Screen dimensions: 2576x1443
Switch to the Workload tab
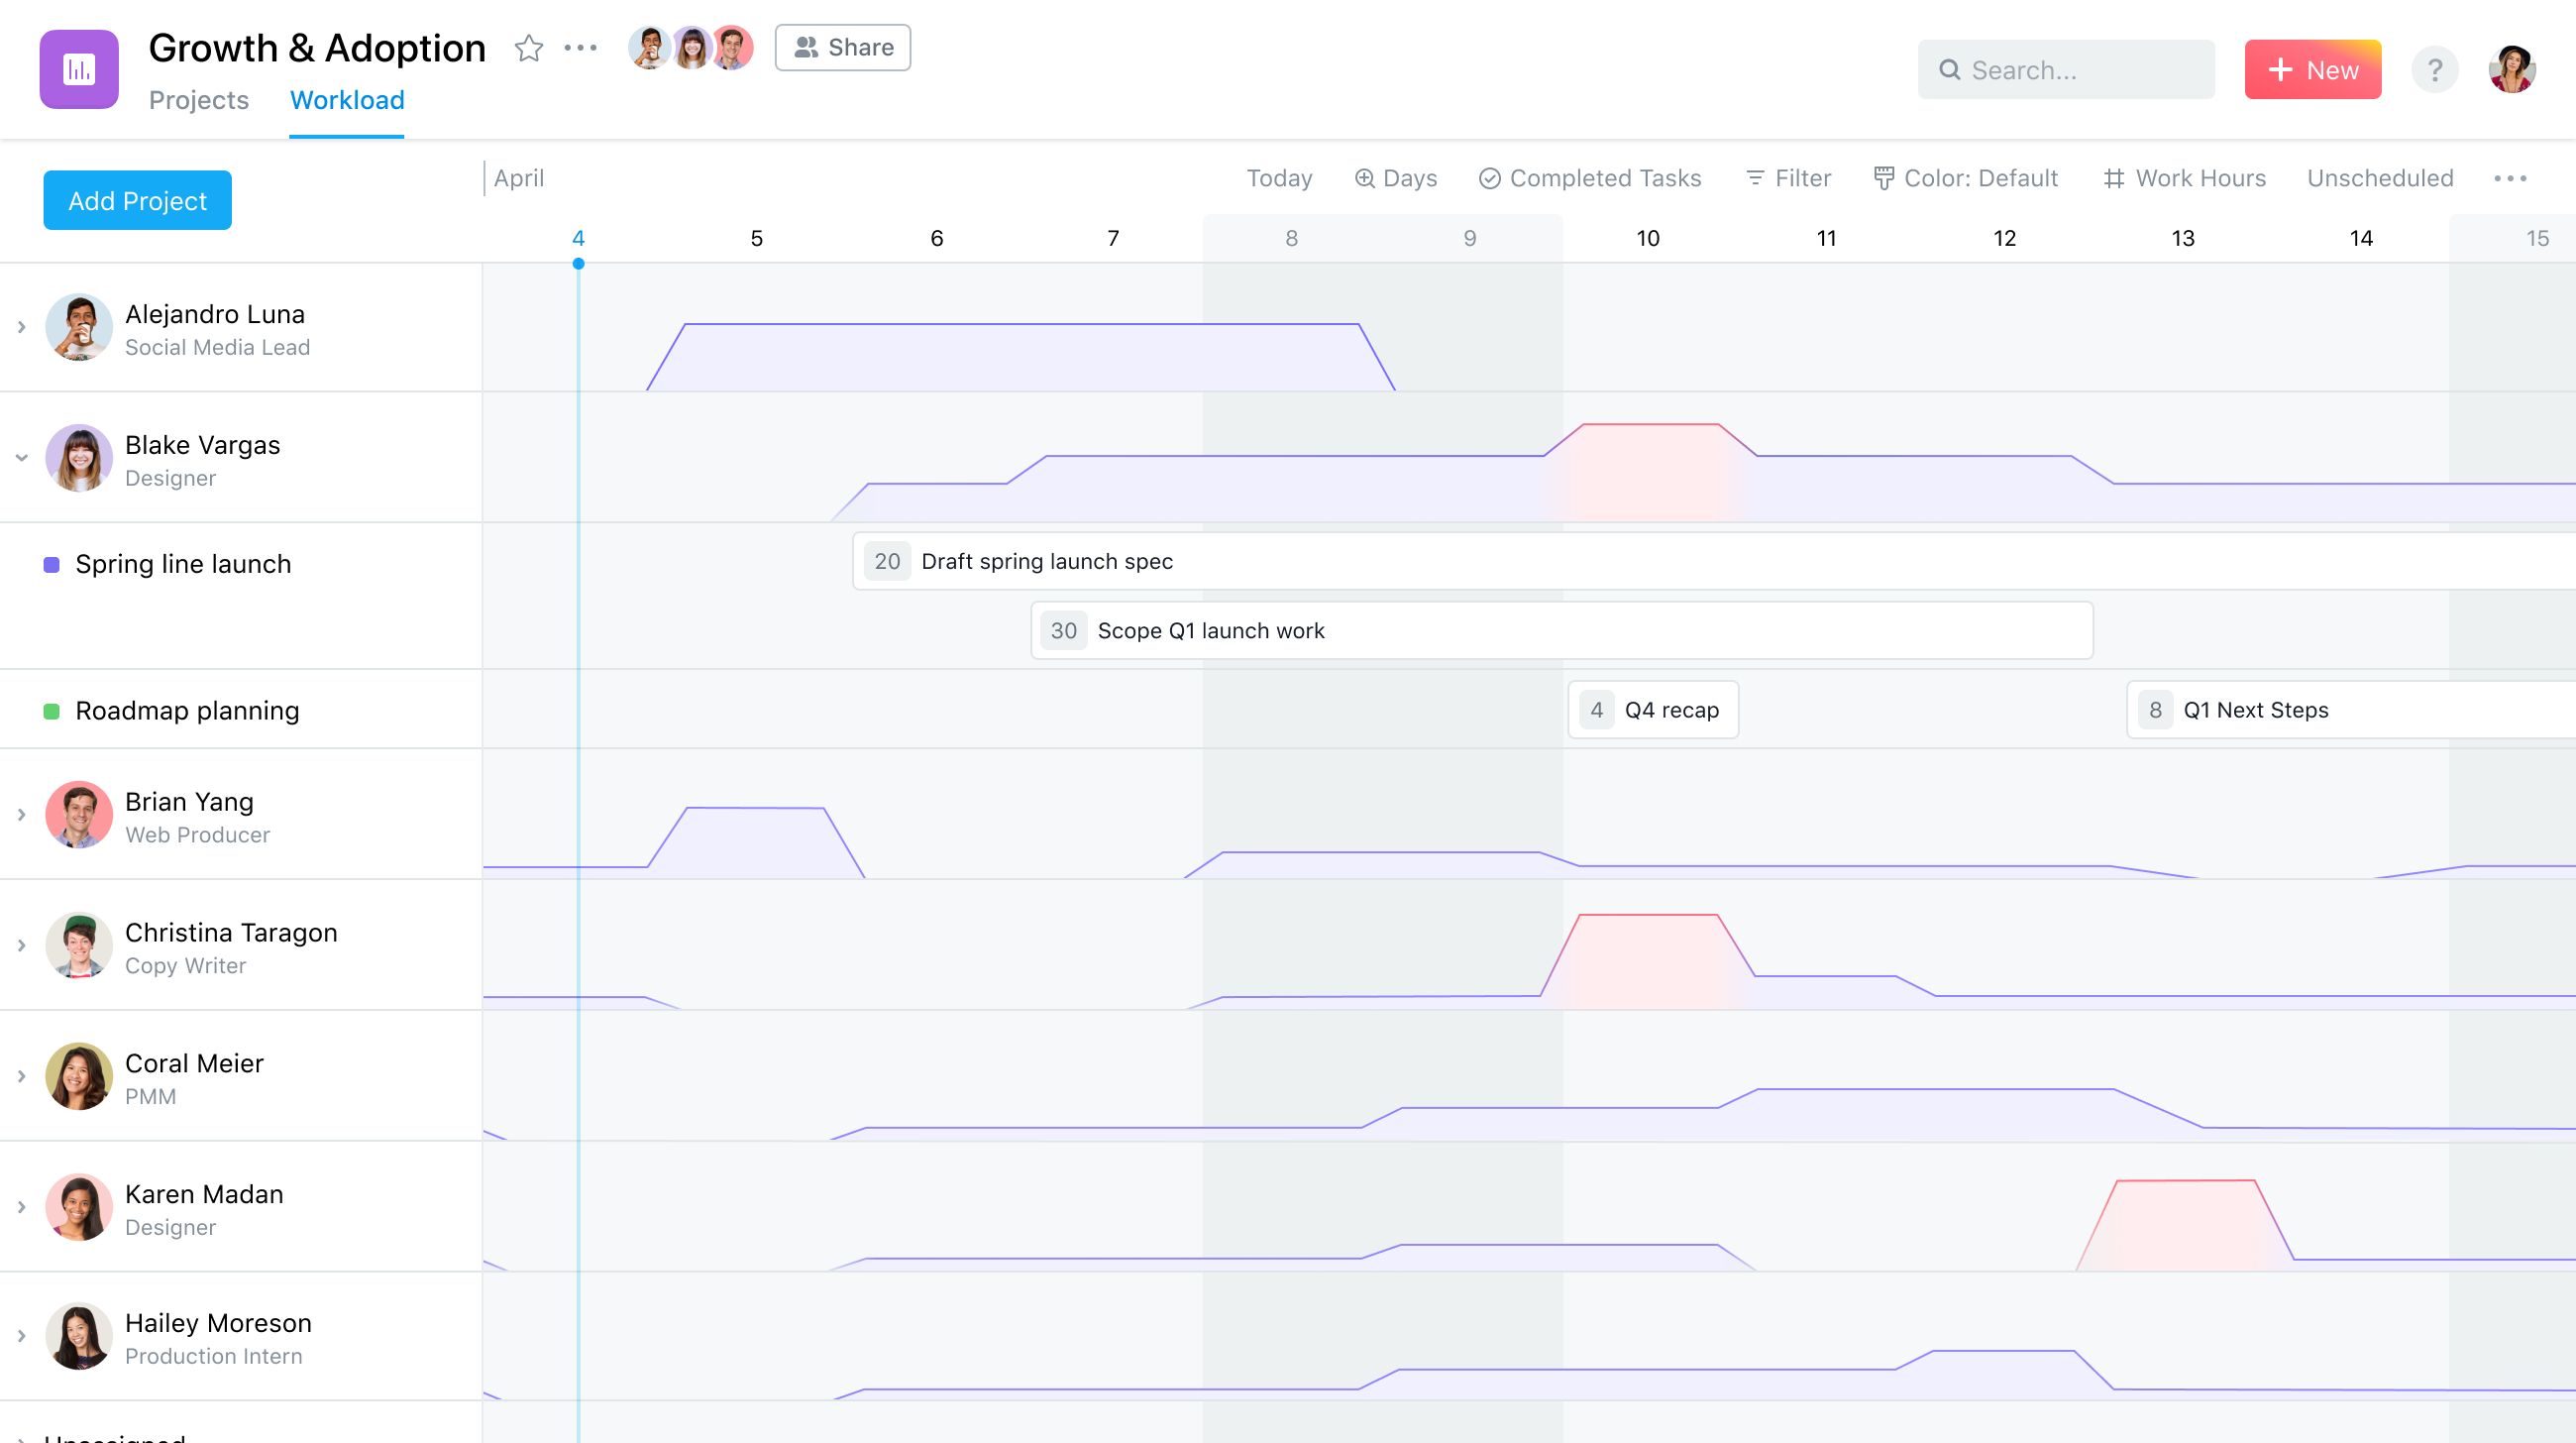click(347, 99)
